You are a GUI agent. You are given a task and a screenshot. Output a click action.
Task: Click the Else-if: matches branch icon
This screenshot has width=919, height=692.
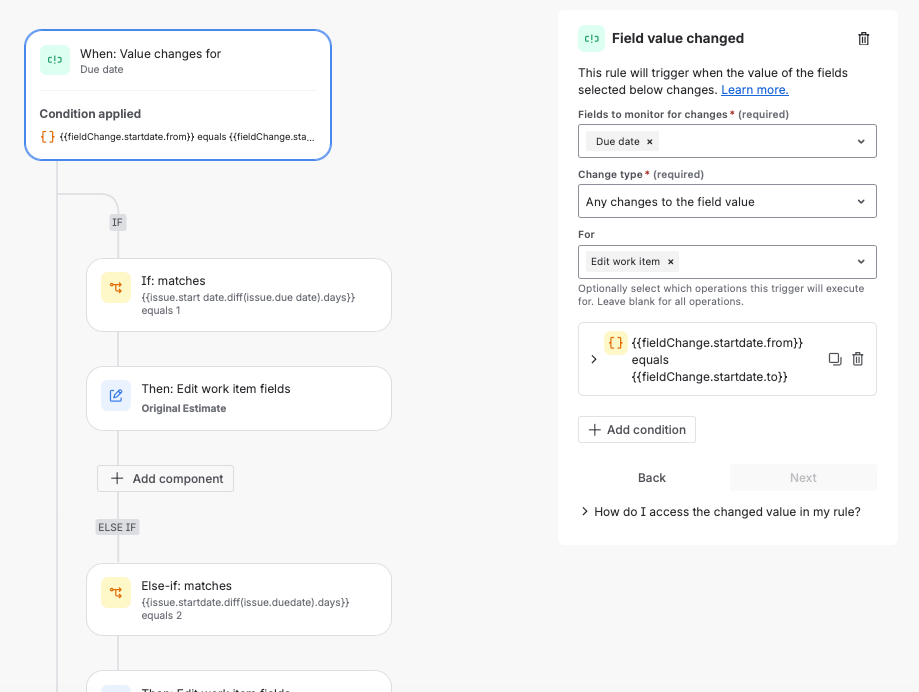pyautogui.click(x=116, y=594)
